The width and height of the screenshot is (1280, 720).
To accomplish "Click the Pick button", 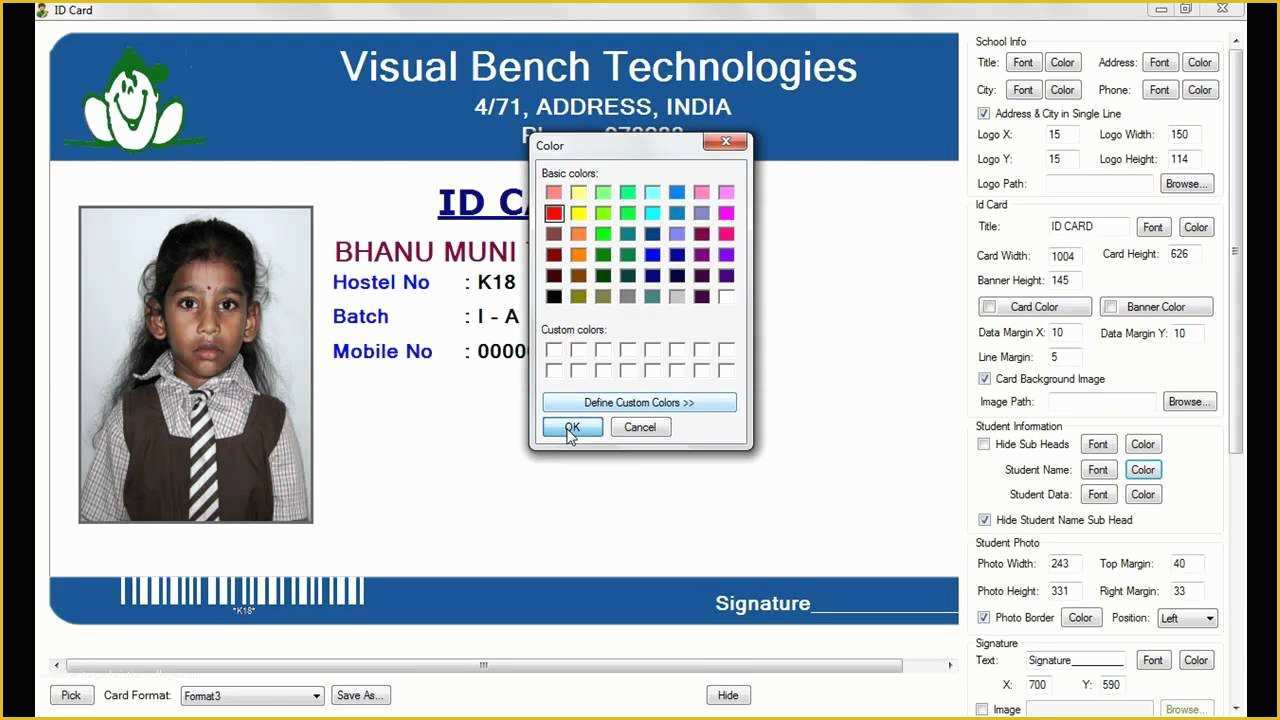I will click(x=71, y=695).
